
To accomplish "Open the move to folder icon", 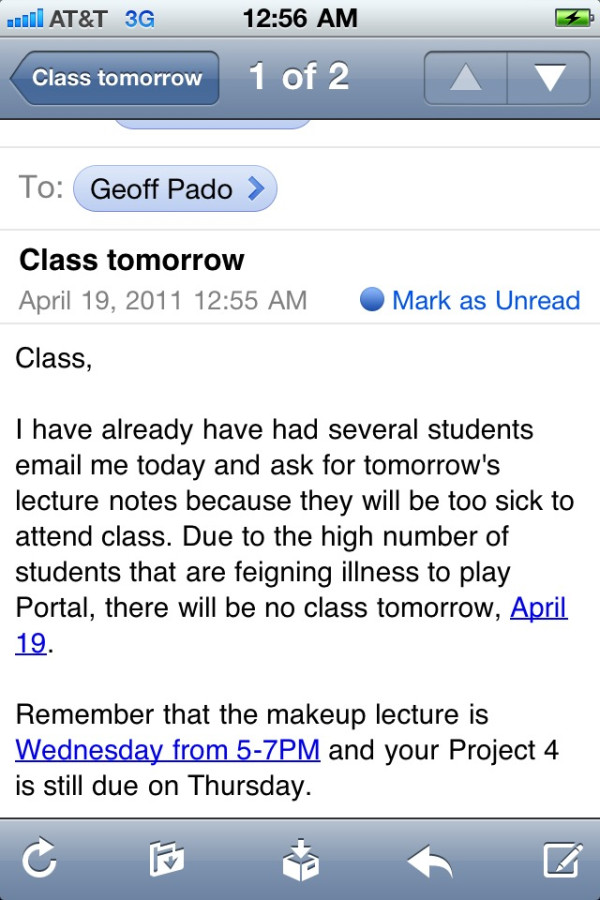I will (166, 859).
